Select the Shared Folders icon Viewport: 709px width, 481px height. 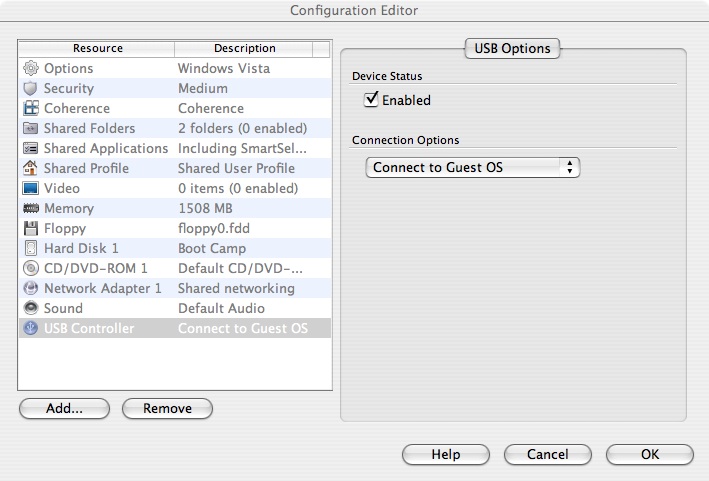tap(31, 128)
